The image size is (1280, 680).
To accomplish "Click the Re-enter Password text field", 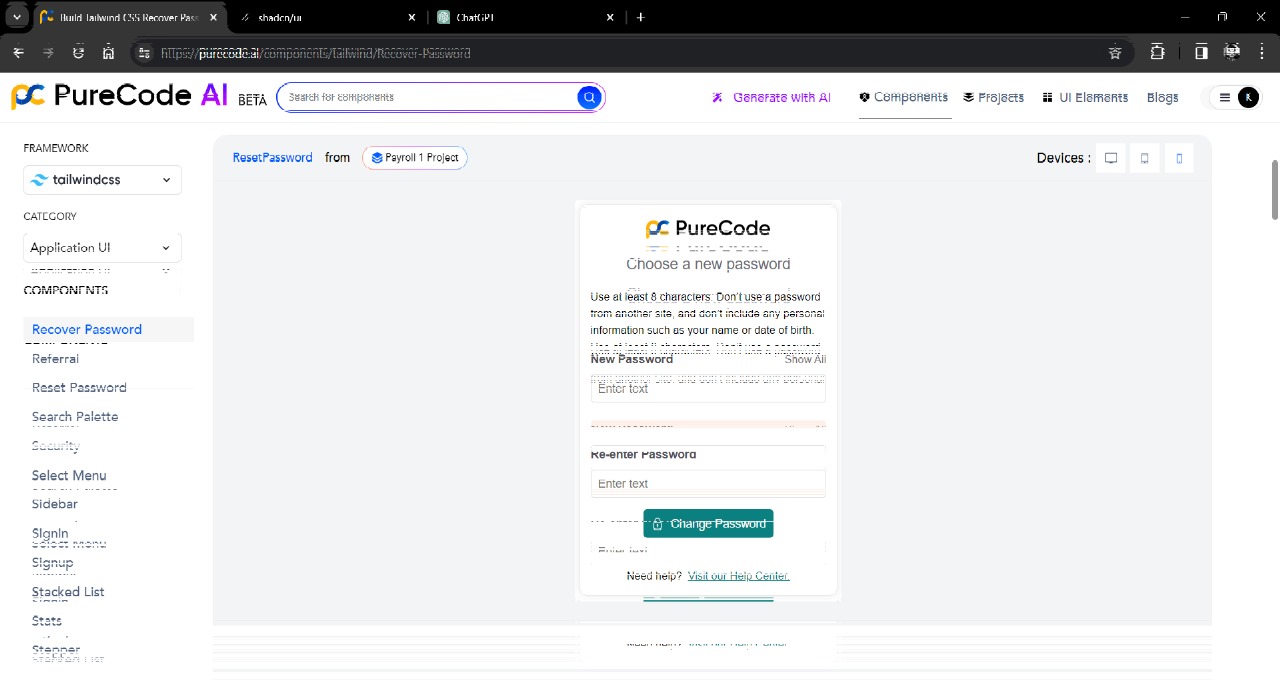I will [x=708, y=484].
